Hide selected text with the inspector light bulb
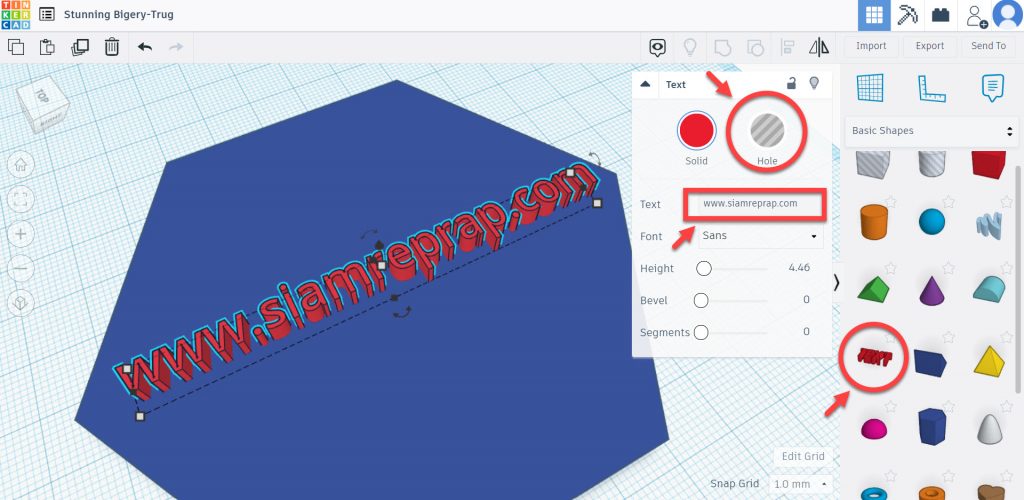1024x500 pixels. pyautogui.click(x=814, y=84)
